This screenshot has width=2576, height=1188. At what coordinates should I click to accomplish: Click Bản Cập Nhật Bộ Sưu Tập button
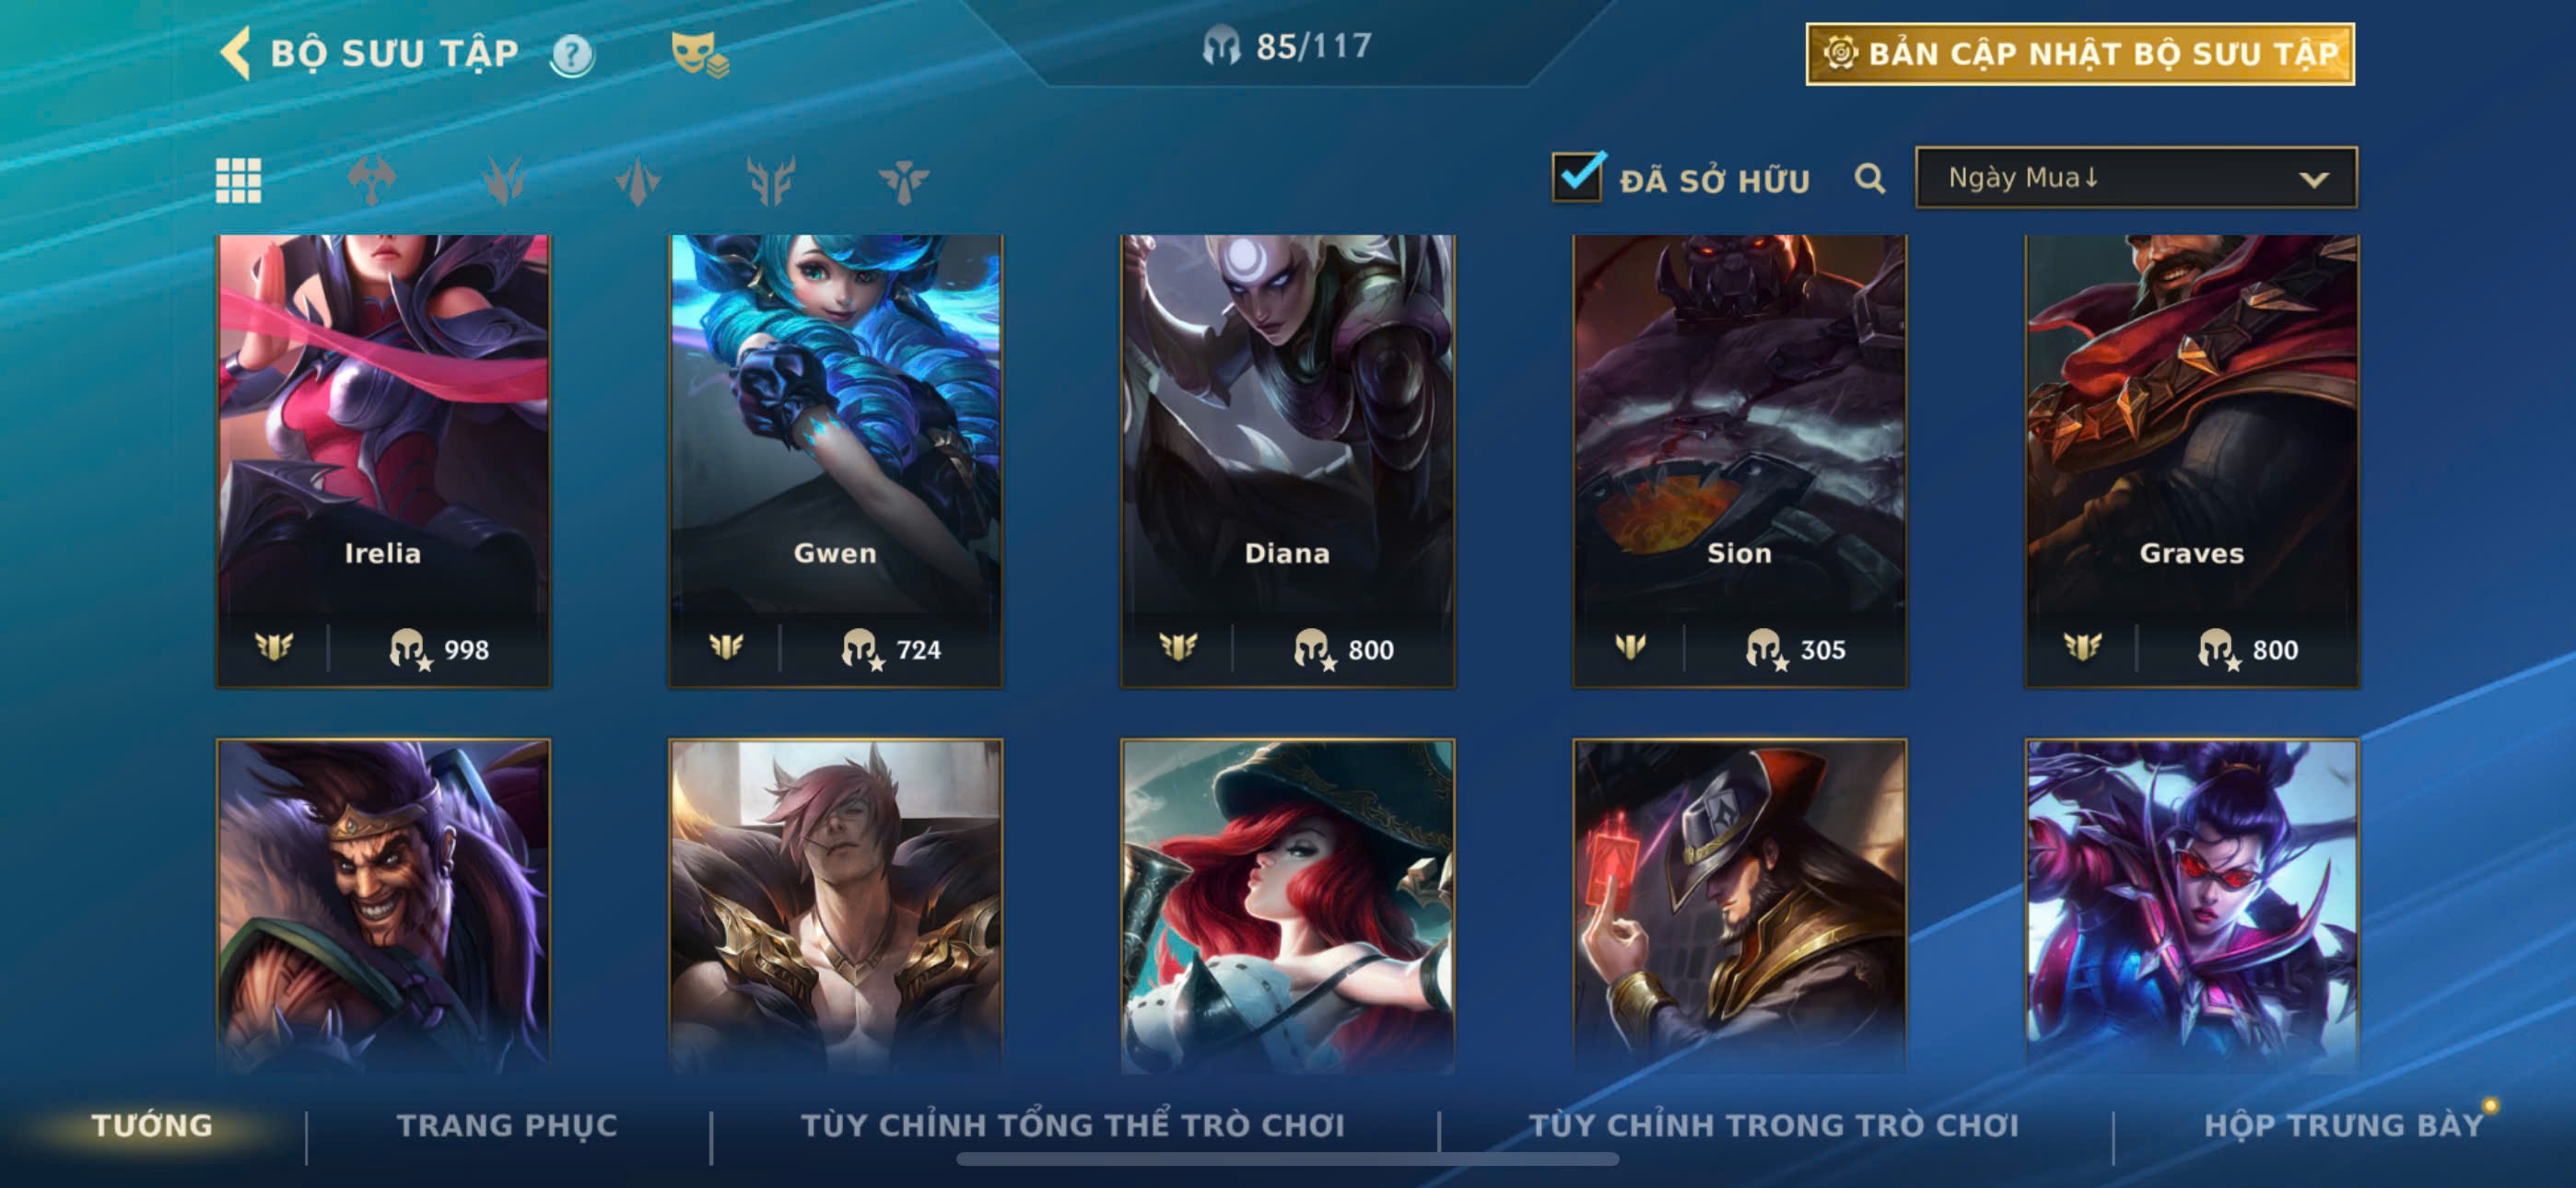[x=2079, y=54]
